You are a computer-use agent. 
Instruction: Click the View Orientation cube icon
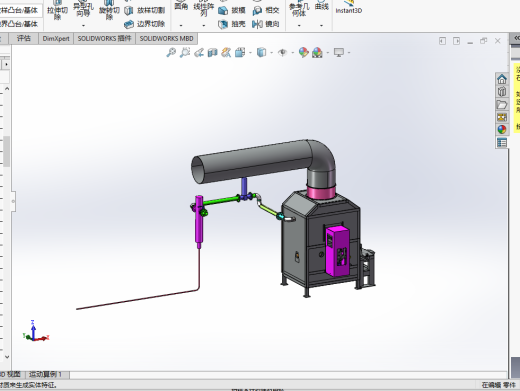[x=240, y=52]
